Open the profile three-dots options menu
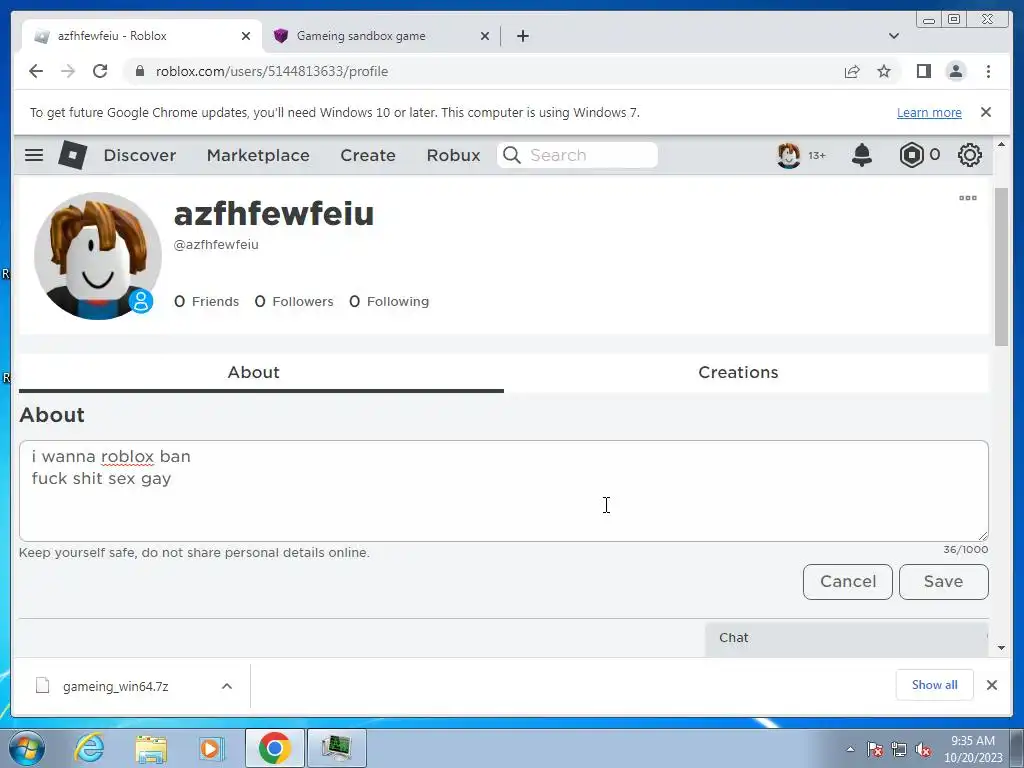 (967, 198)
